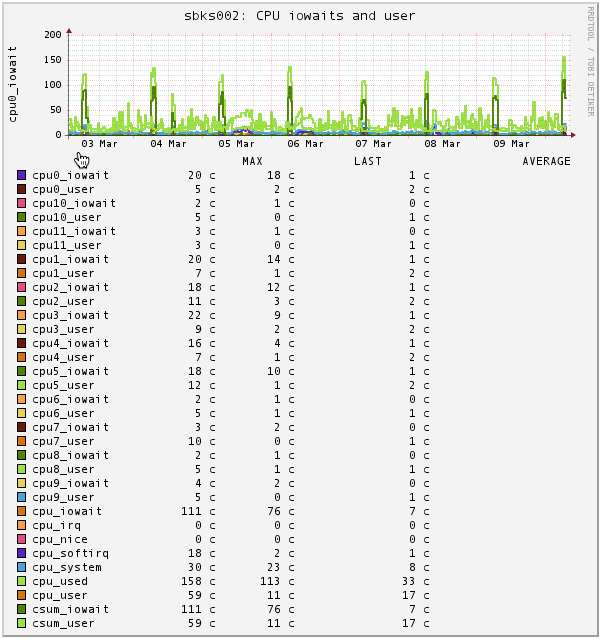Click the cpu_nice pink legend swatch
599x639 pixels.
tap(22, 539)
